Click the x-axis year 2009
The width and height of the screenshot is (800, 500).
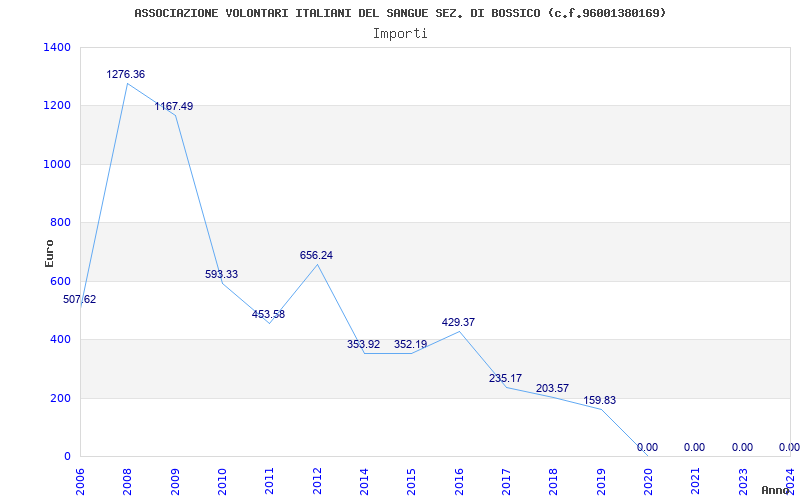coord(174,482)
